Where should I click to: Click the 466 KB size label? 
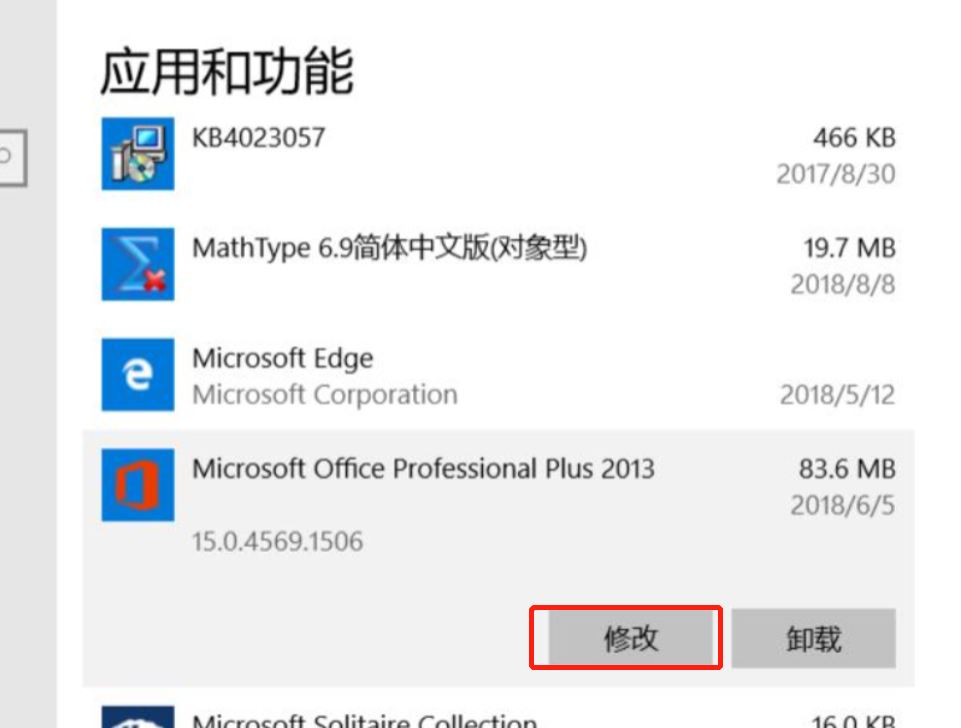853,137
